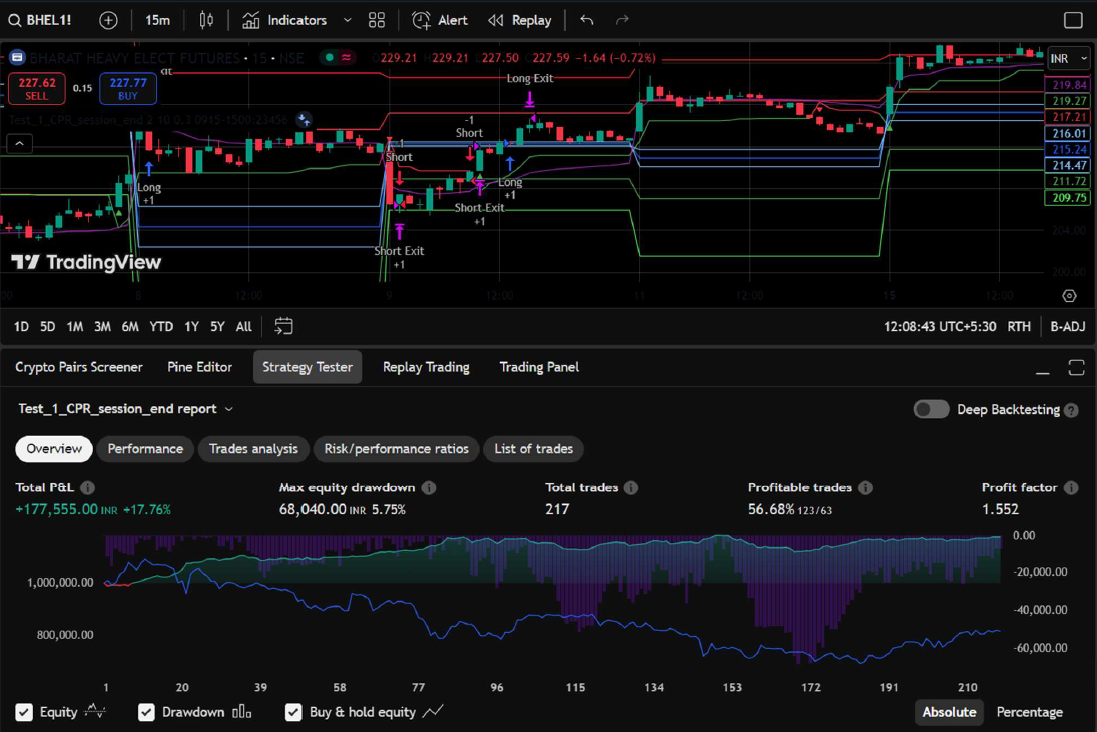Click the add symbol plus icon
The height and width of the screenshot is (732, 1097).
108,20
